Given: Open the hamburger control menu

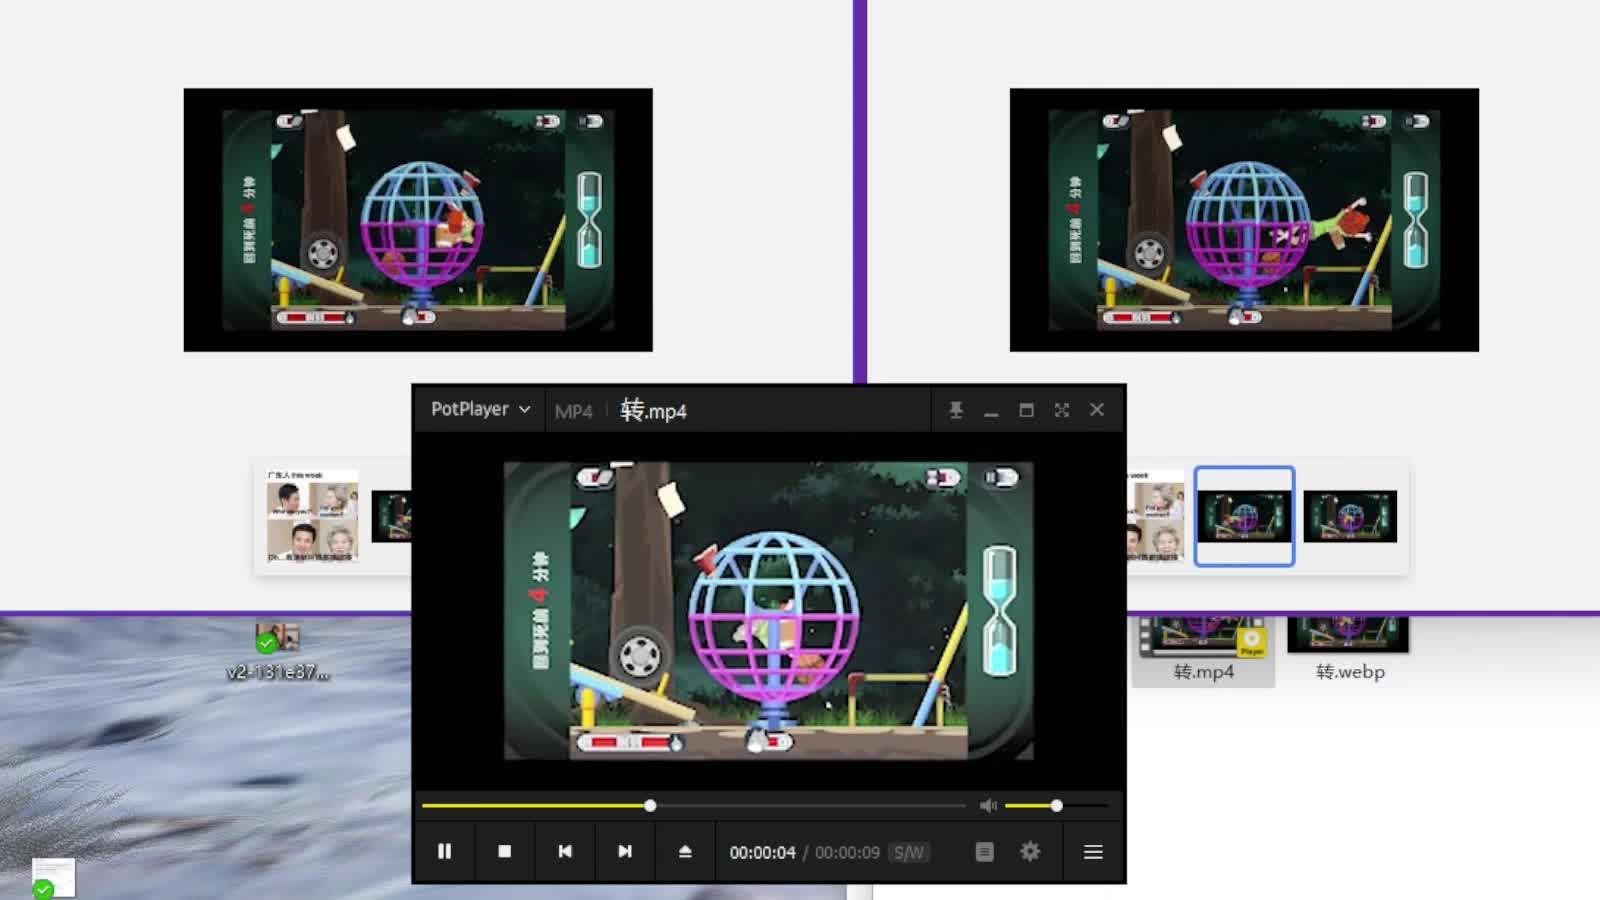Looking at the screenshot, I should [1092, 851].
